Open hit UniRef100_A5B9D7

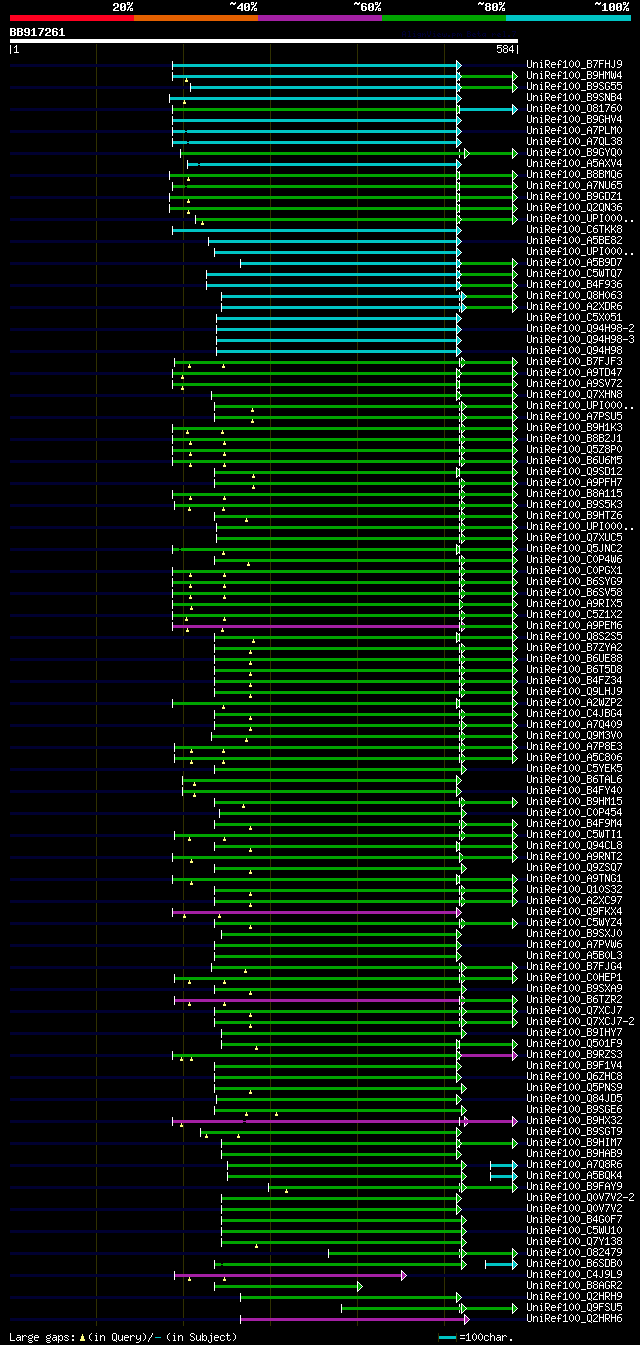coord(574,262)
